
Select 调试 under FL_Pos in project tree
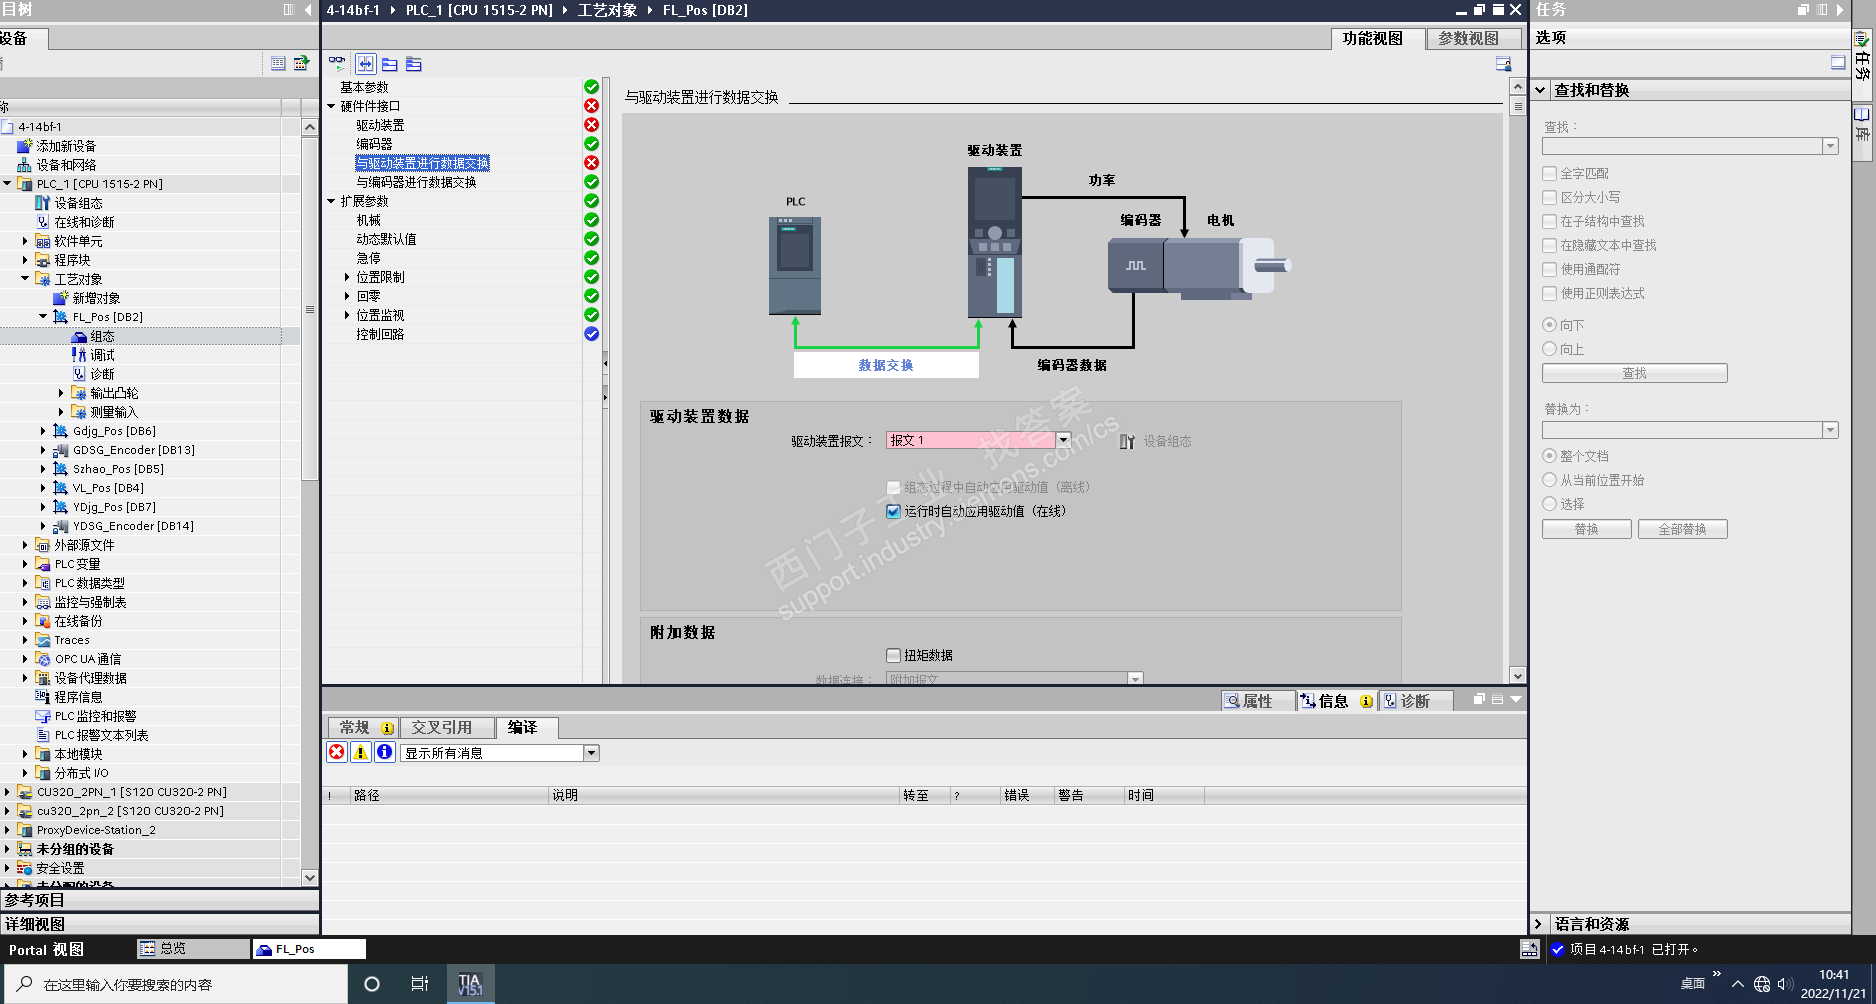tap(102, 355)
